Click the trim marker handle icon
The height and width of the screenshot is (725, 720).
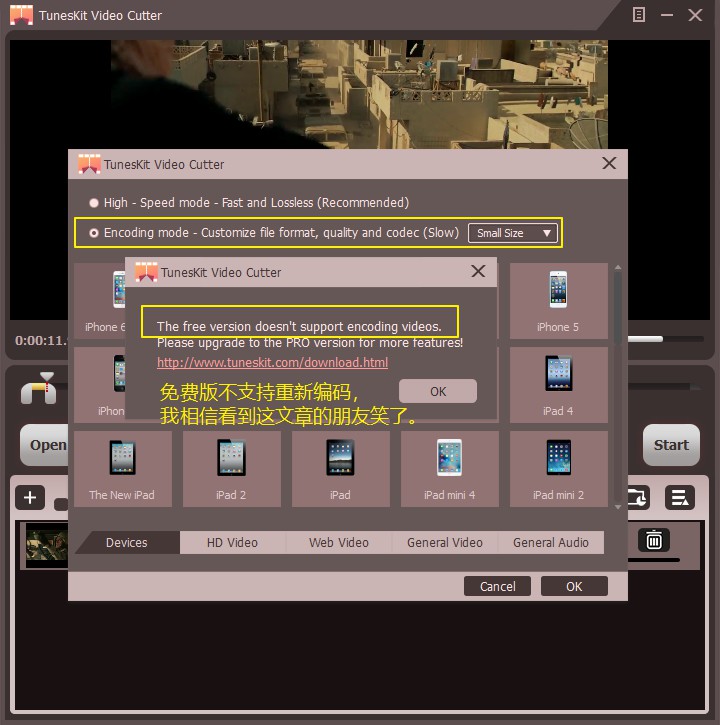[39, 388]
